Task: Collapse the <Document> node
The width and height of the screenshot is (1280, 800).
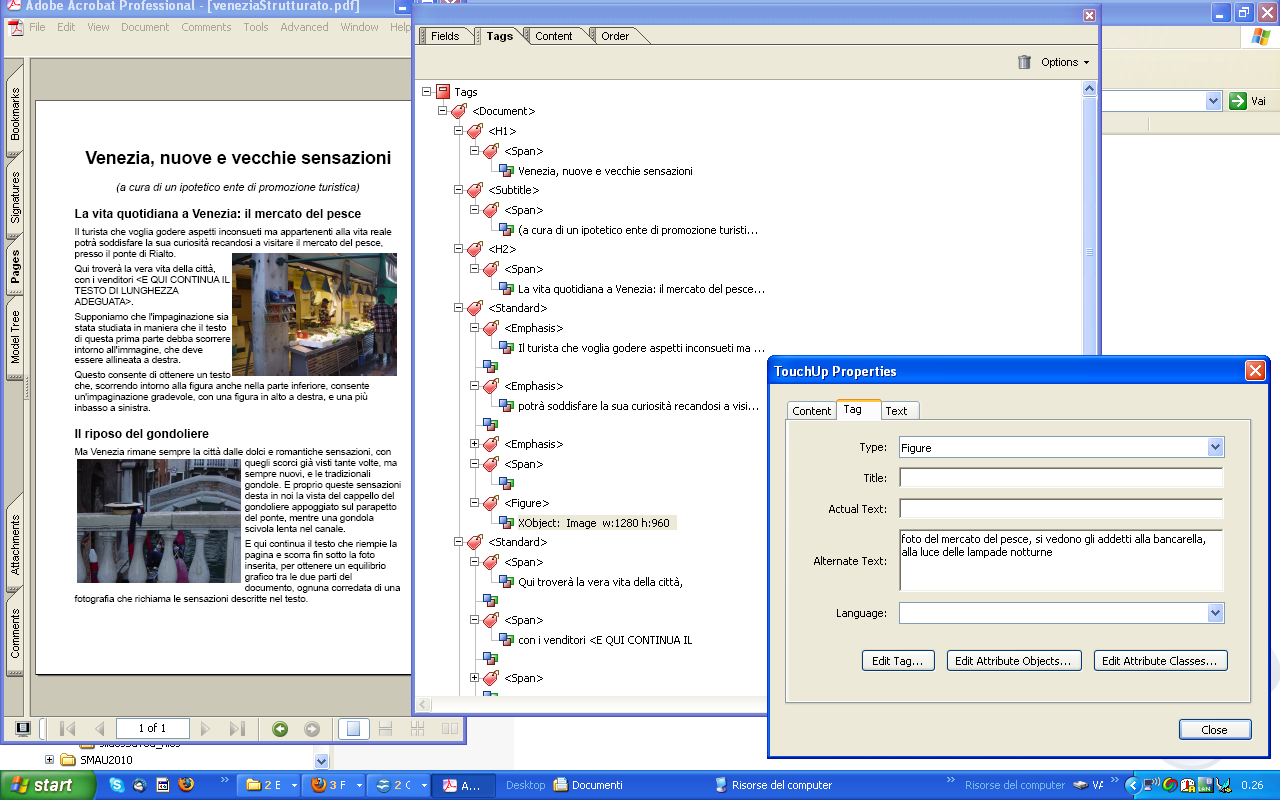Action: 443,111
